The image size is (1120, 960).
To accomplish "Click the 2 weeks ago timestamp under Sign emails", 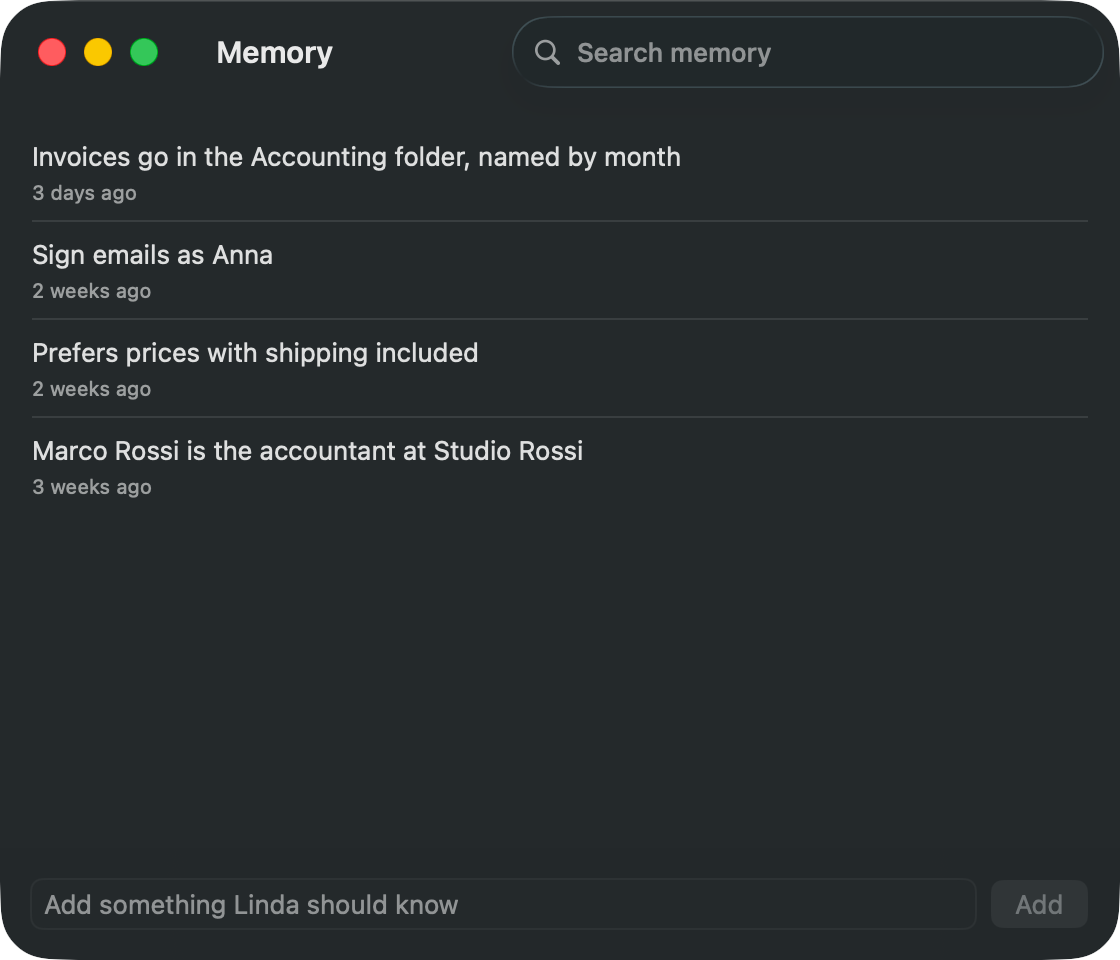I will click(91, 291).
